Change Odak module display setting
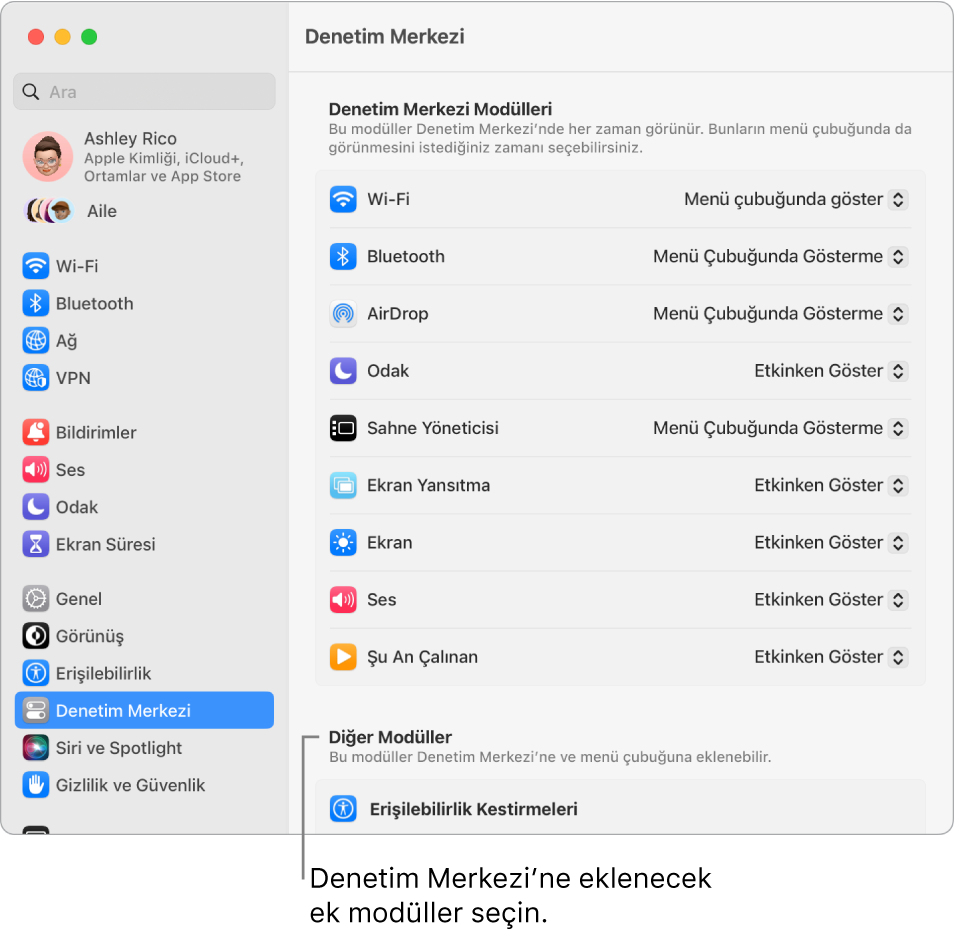Image resolution: width=955 pixels, height=934 pixels. [830, 371]
